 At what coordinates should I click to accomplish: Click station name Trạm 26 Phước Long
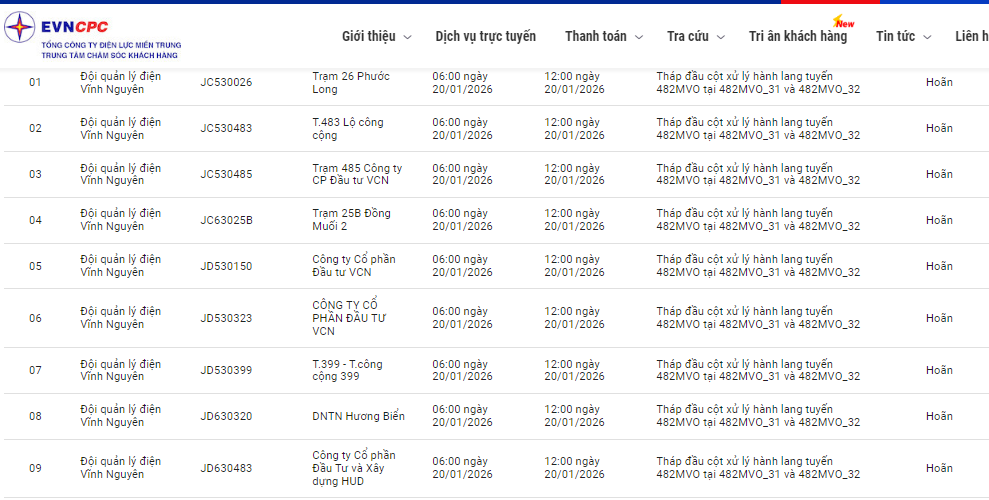pos(351,82)
